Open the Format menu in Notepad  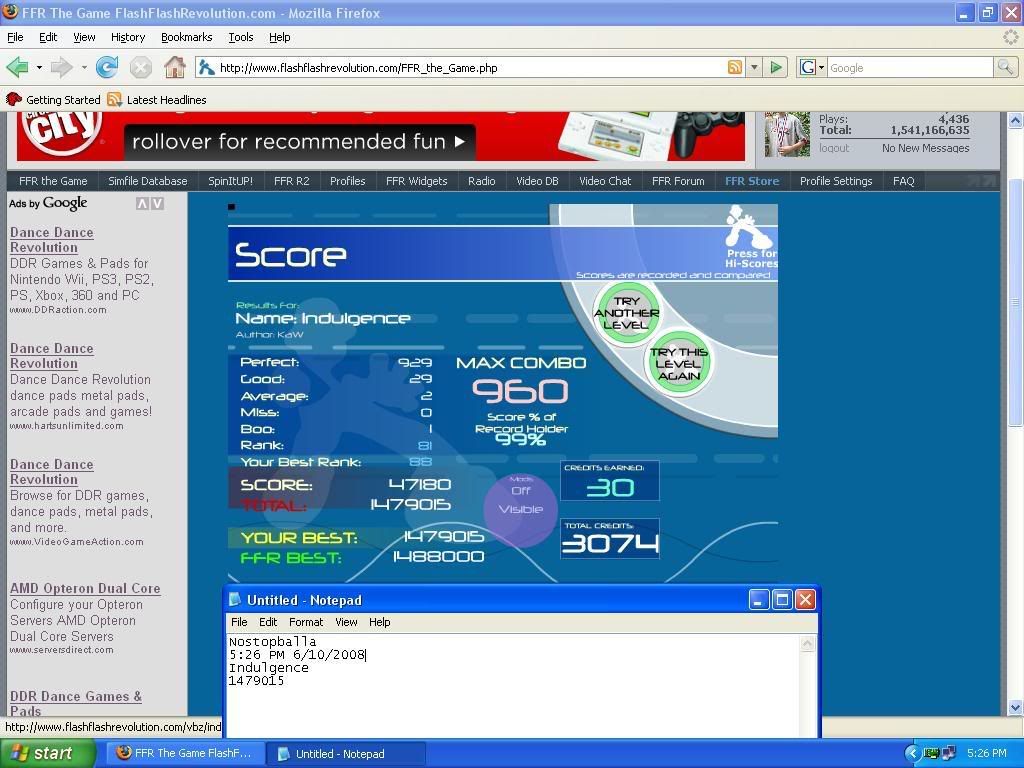coord(305,622)
